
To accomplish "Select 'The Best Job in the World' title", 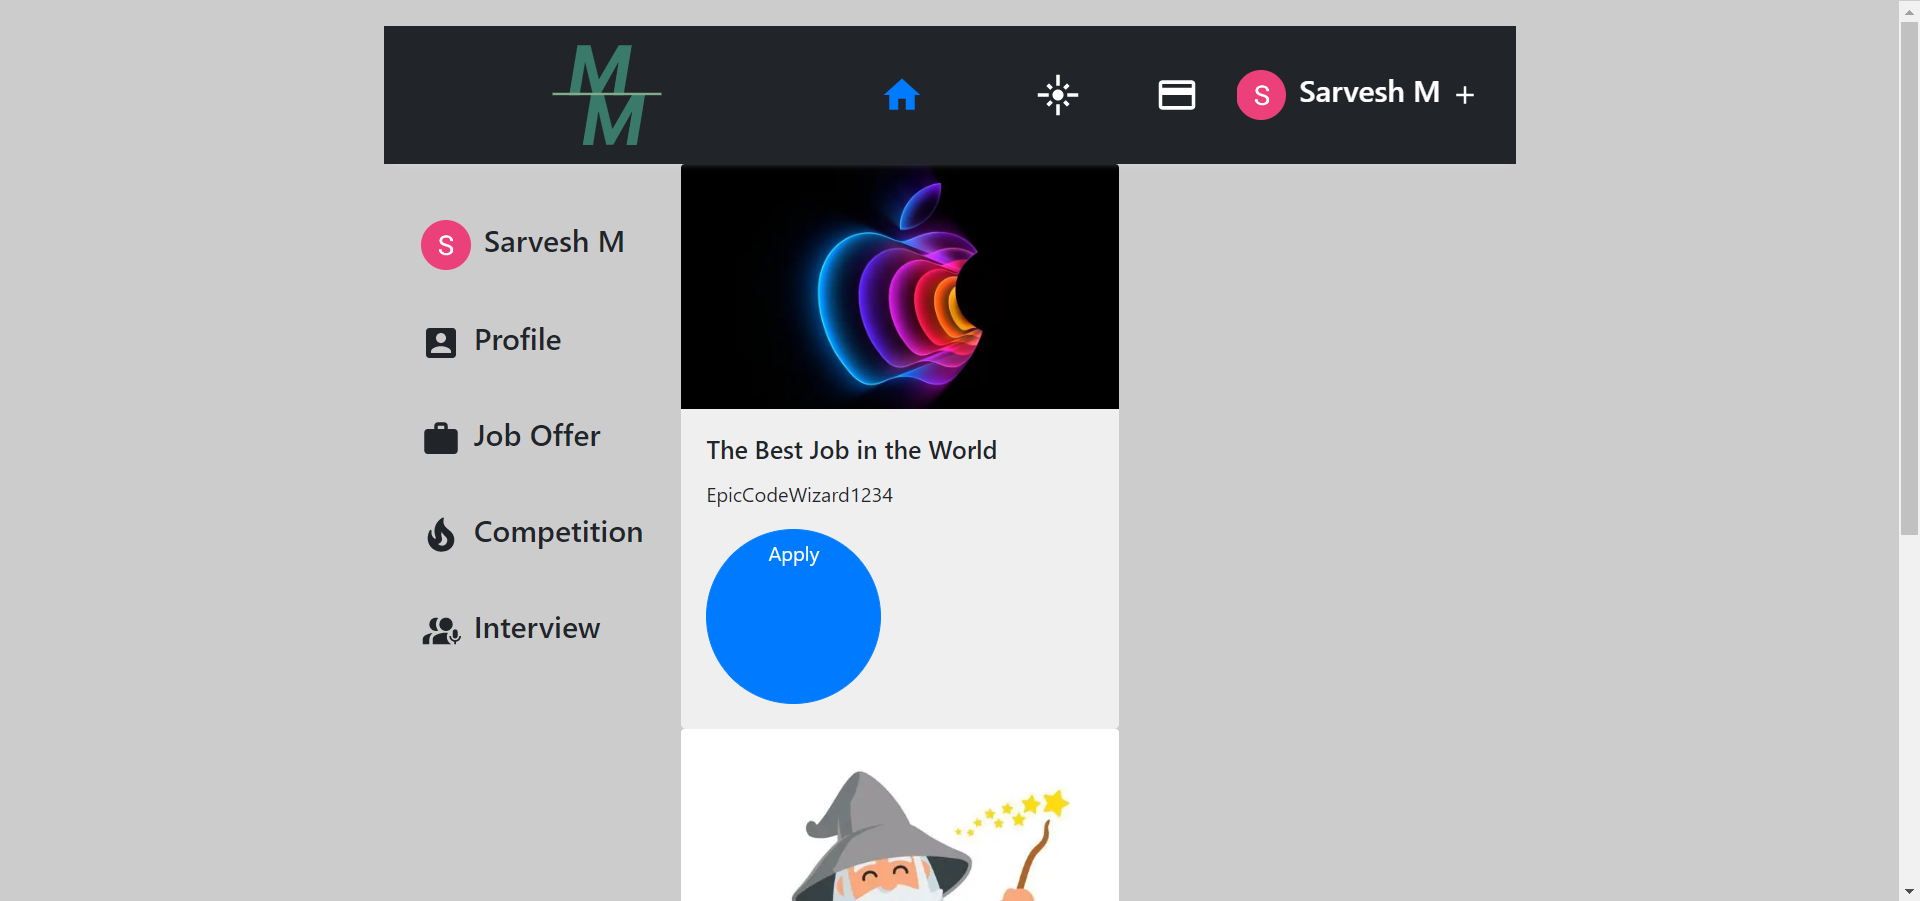I will [x=852, y=450].
